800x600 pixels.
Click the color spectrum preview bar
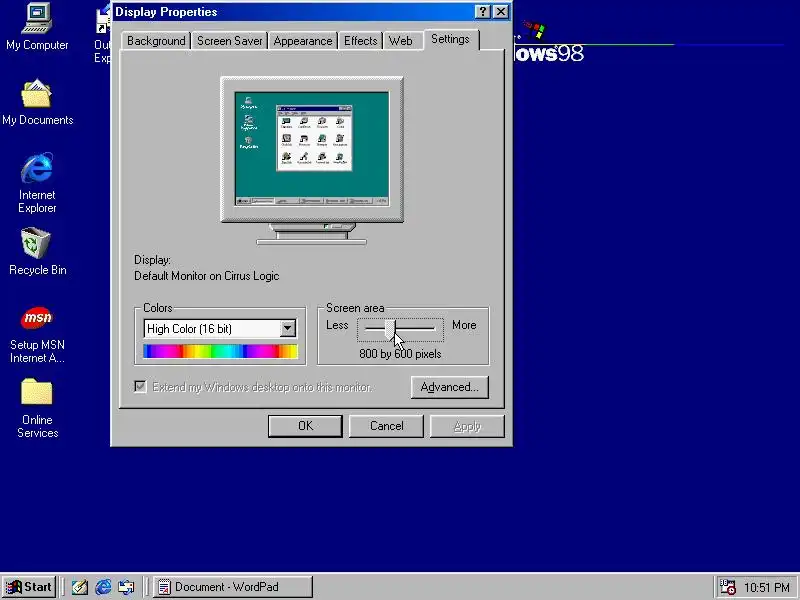[220, 351]
